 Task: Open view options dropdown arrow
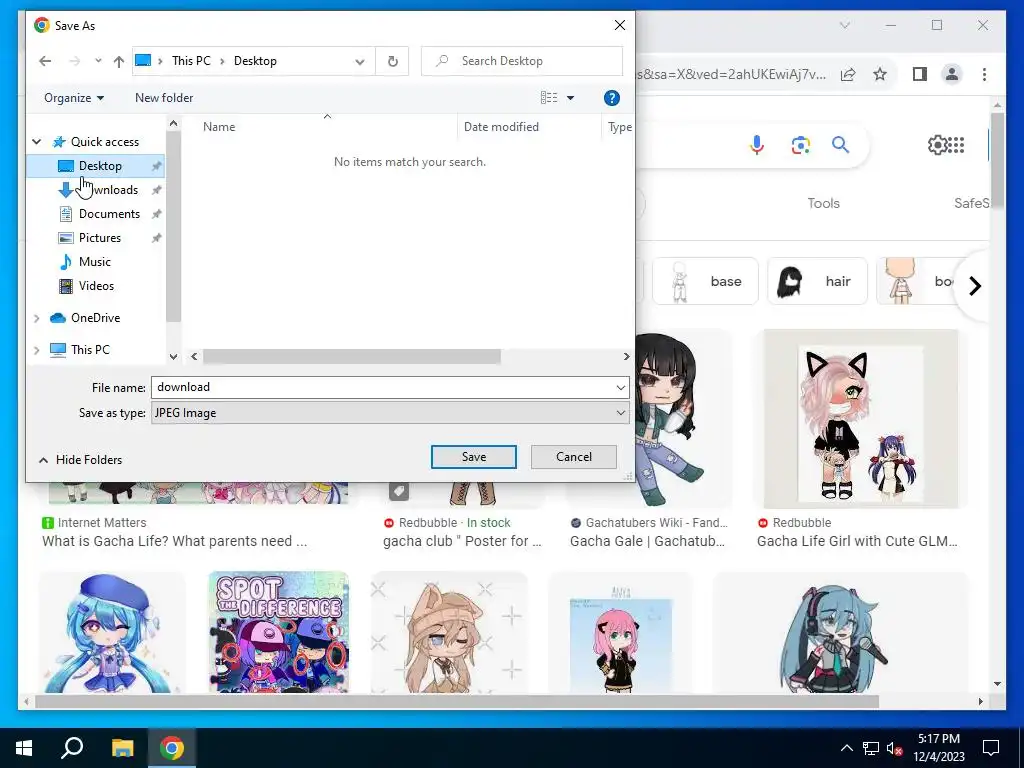(570, 98)
